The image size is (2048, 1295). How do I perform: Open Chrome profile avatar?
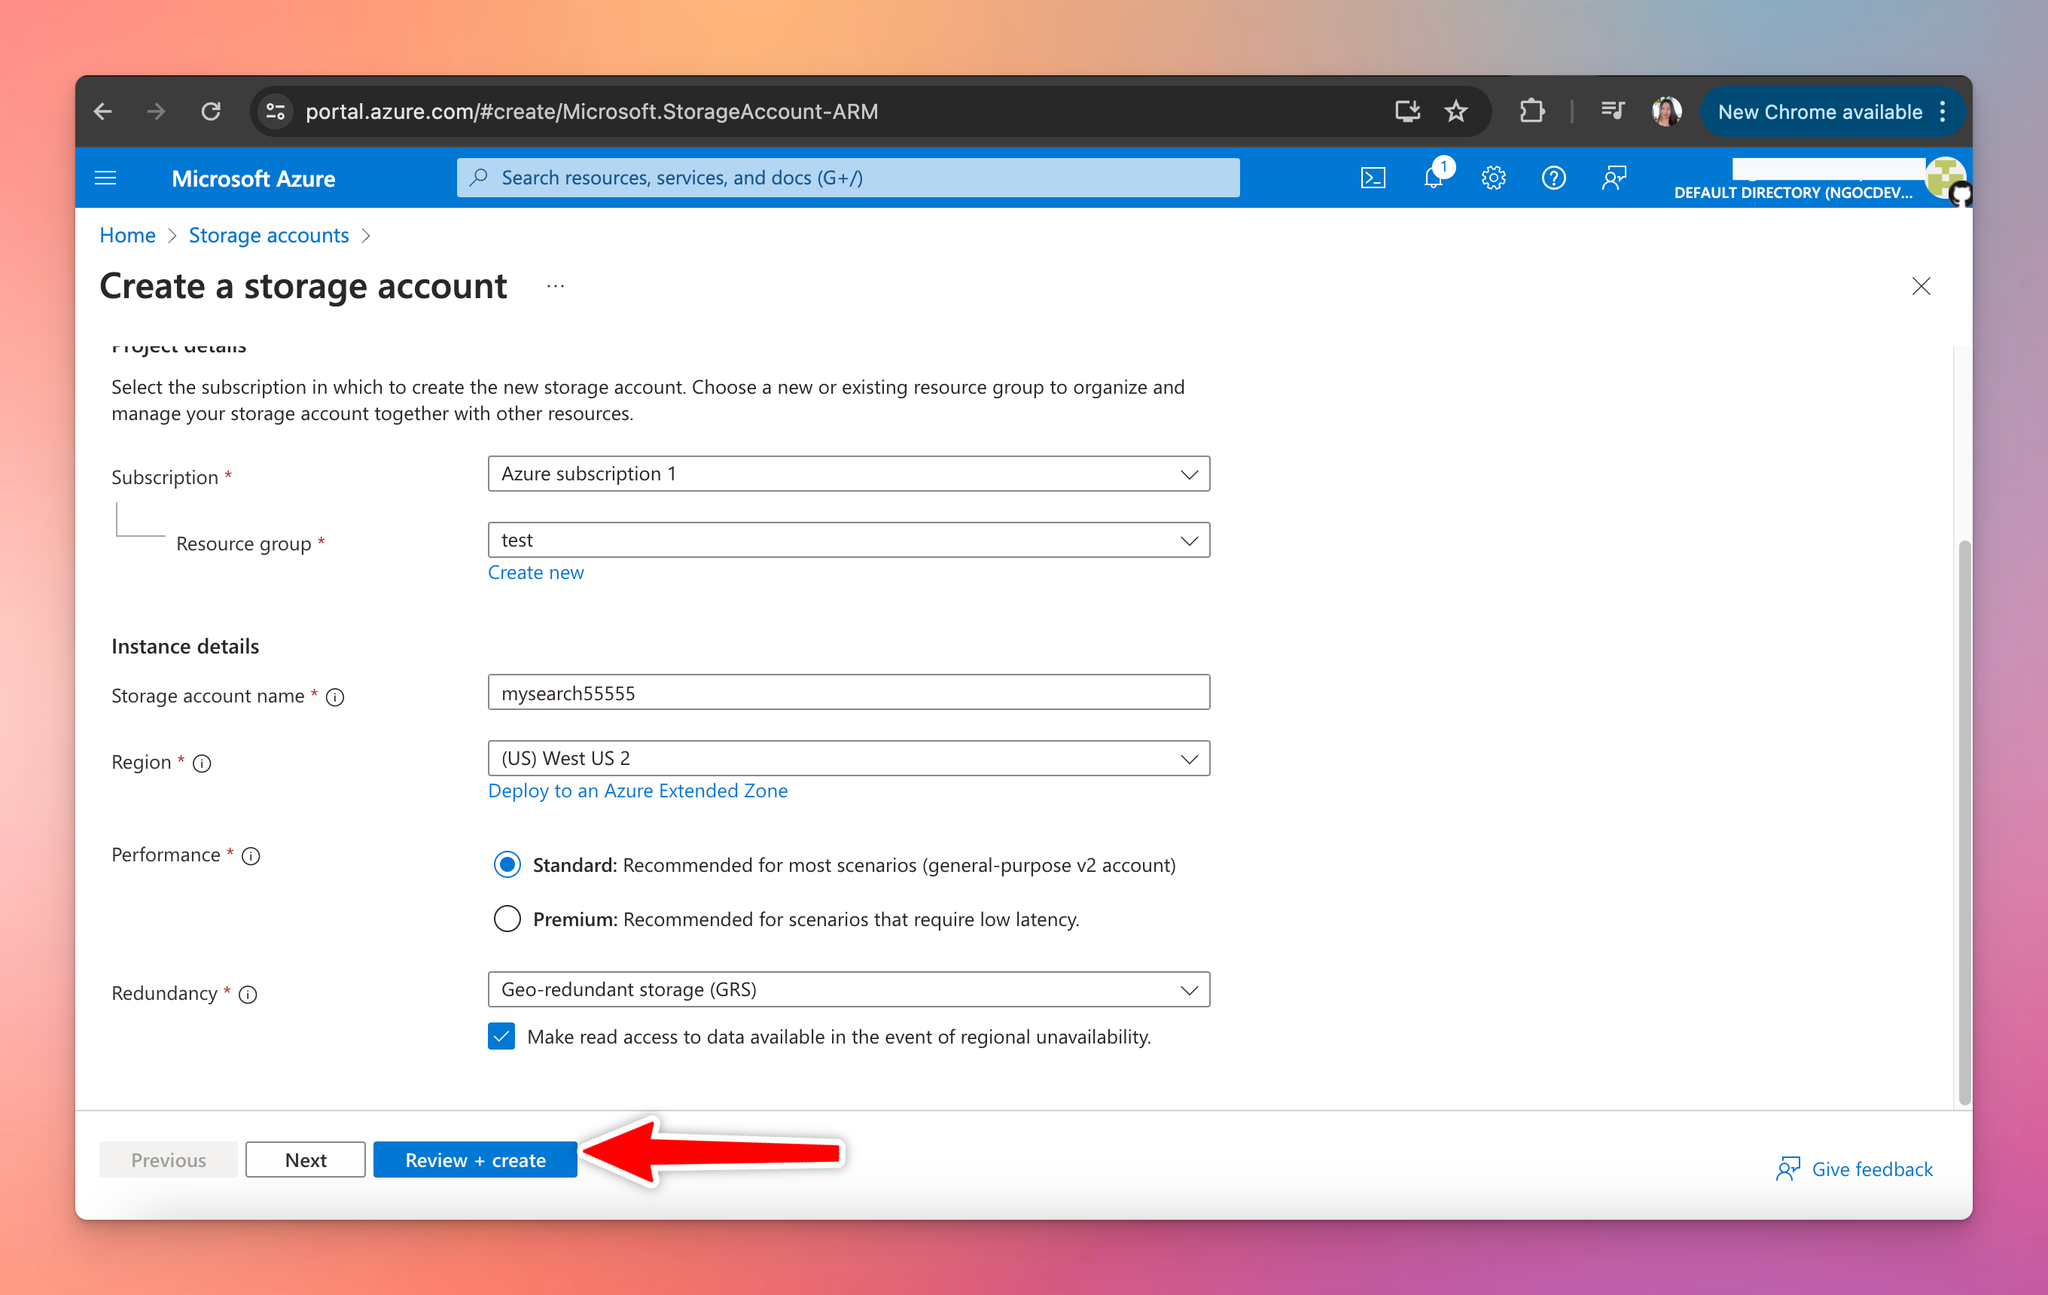point(1666,111)
